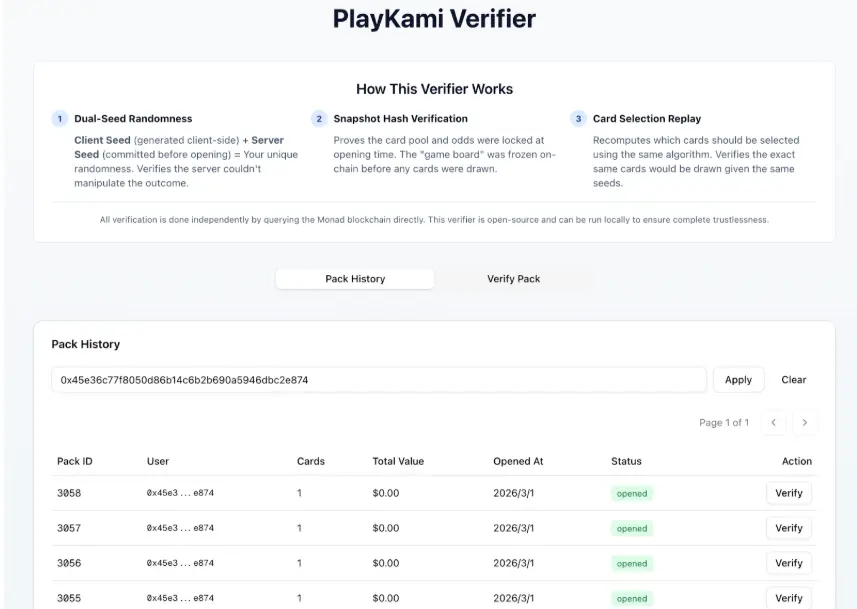Verify pack 3055
This screenshot has width=857, height=609.
788,598
